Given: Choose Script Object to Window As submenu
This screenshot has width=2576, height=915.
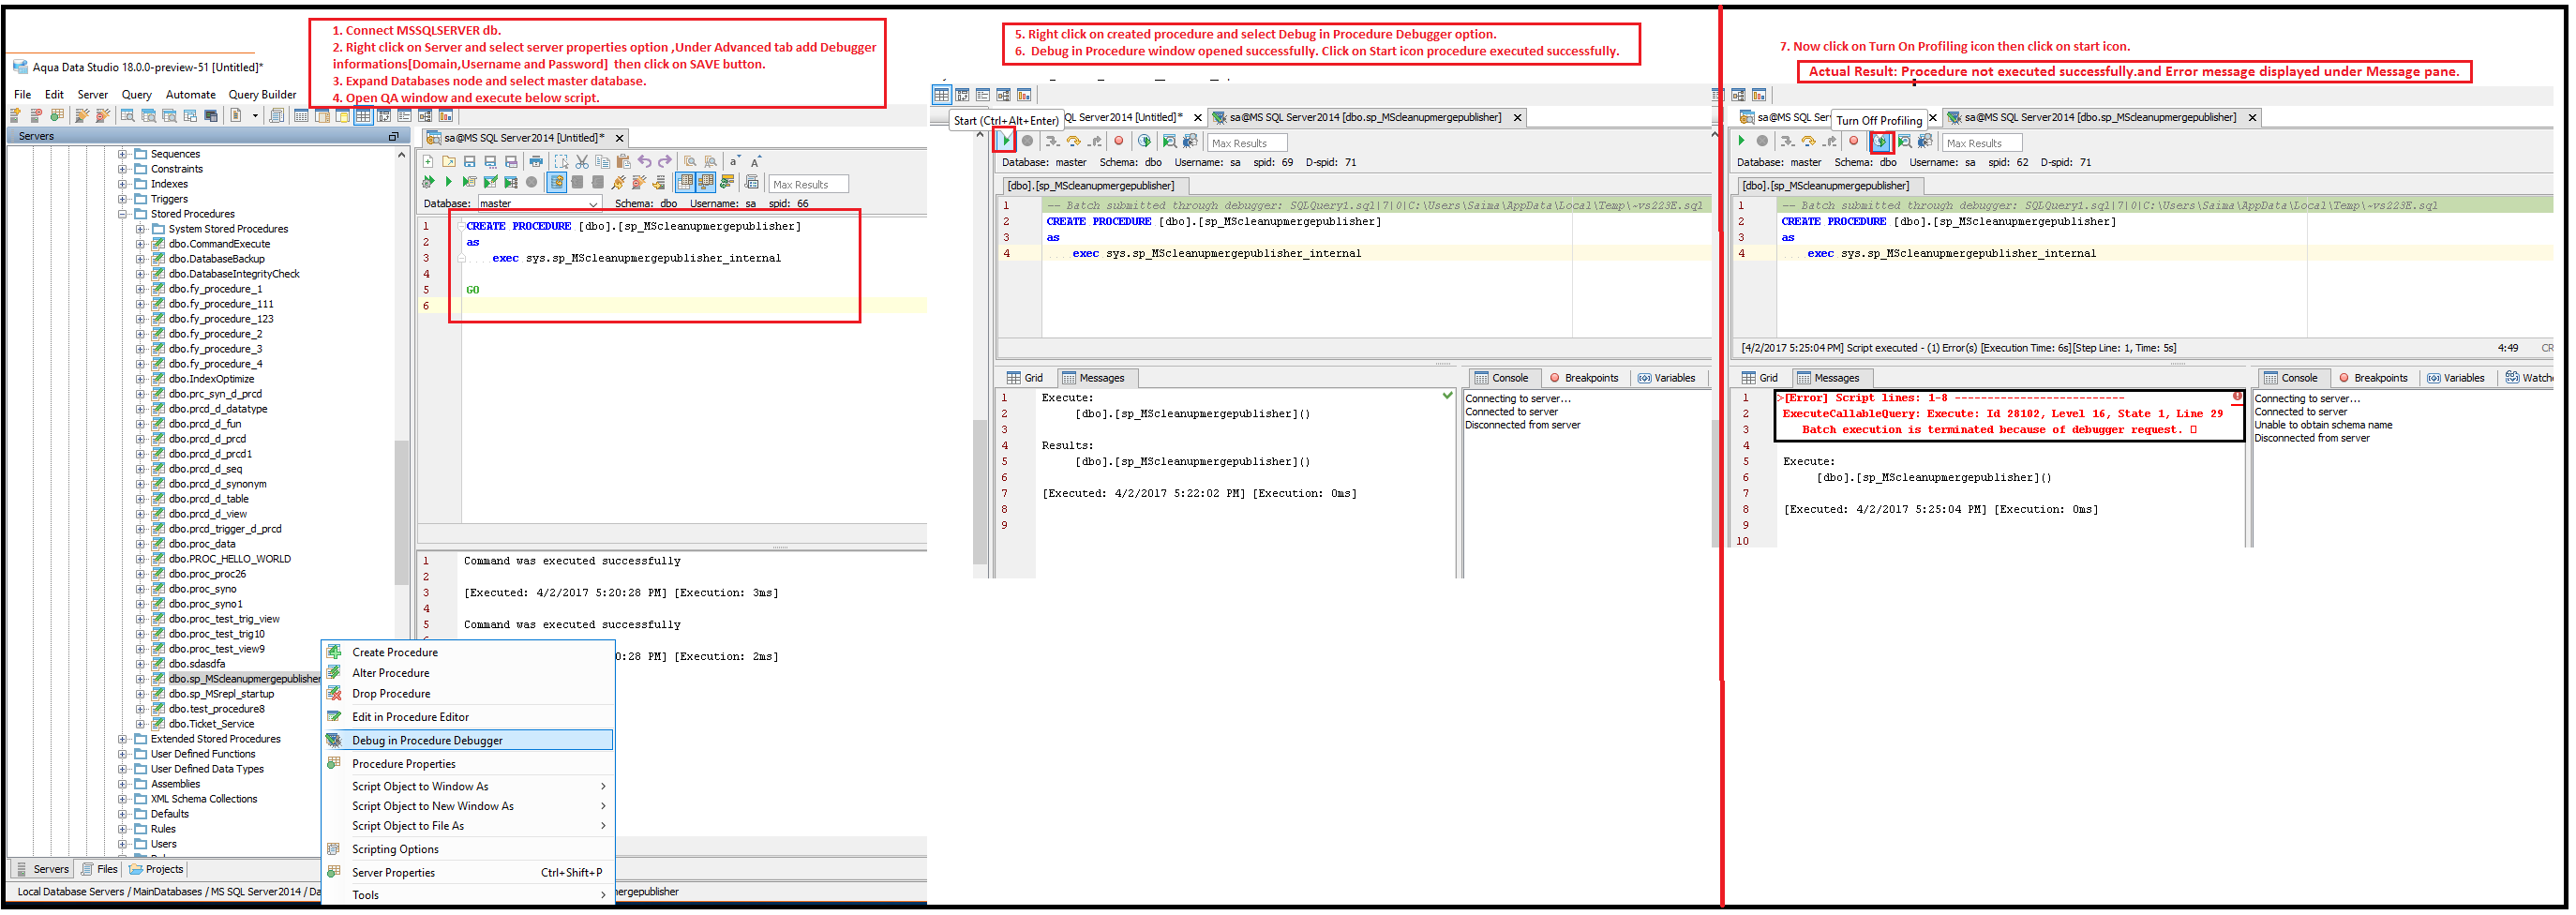Looking at the screenshot, I should [468, 786].
